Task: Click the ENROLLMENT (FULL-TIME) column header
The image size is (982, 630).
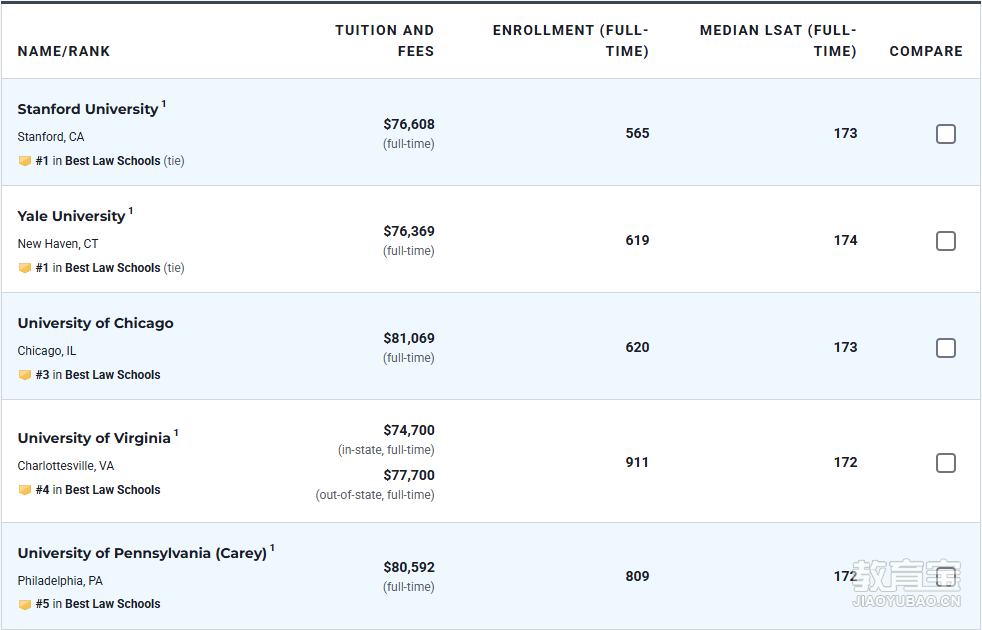Action: point(571,41)
